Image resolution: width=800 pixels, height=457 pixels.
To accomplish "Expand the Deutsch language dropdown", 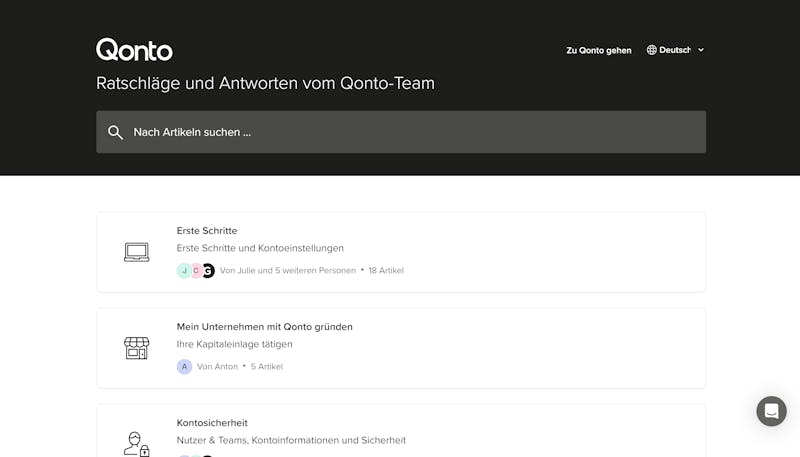I will coord(676,50).
